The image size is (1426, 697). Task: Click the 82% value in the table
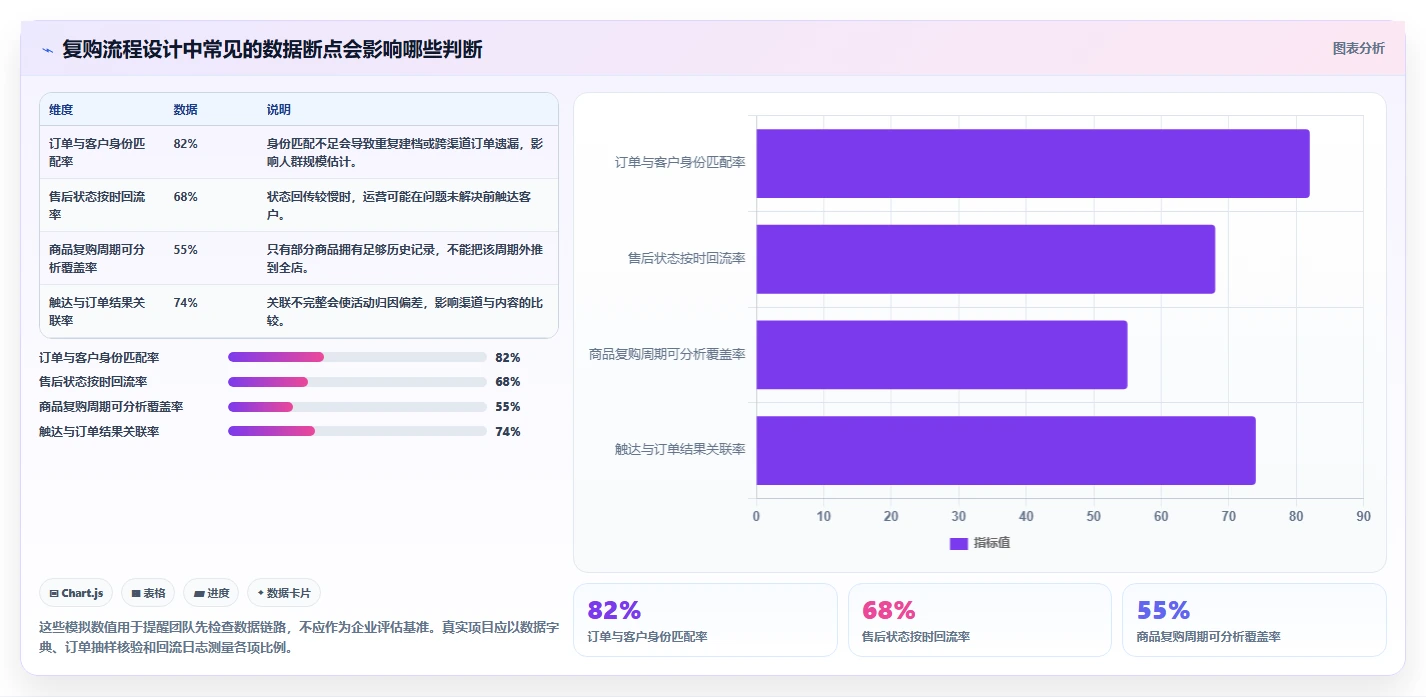coord(185,144)
